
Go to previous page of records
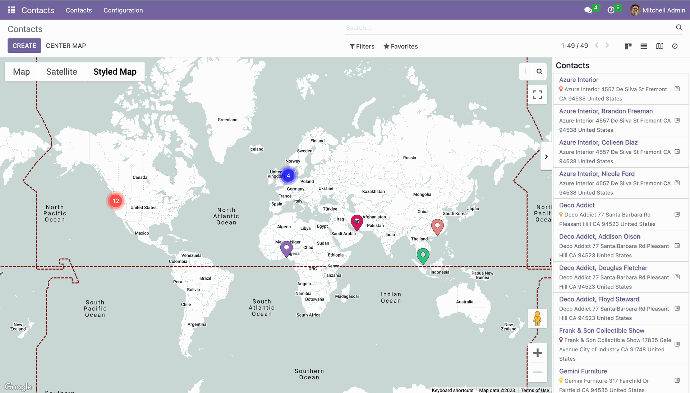tap(597, 45)
